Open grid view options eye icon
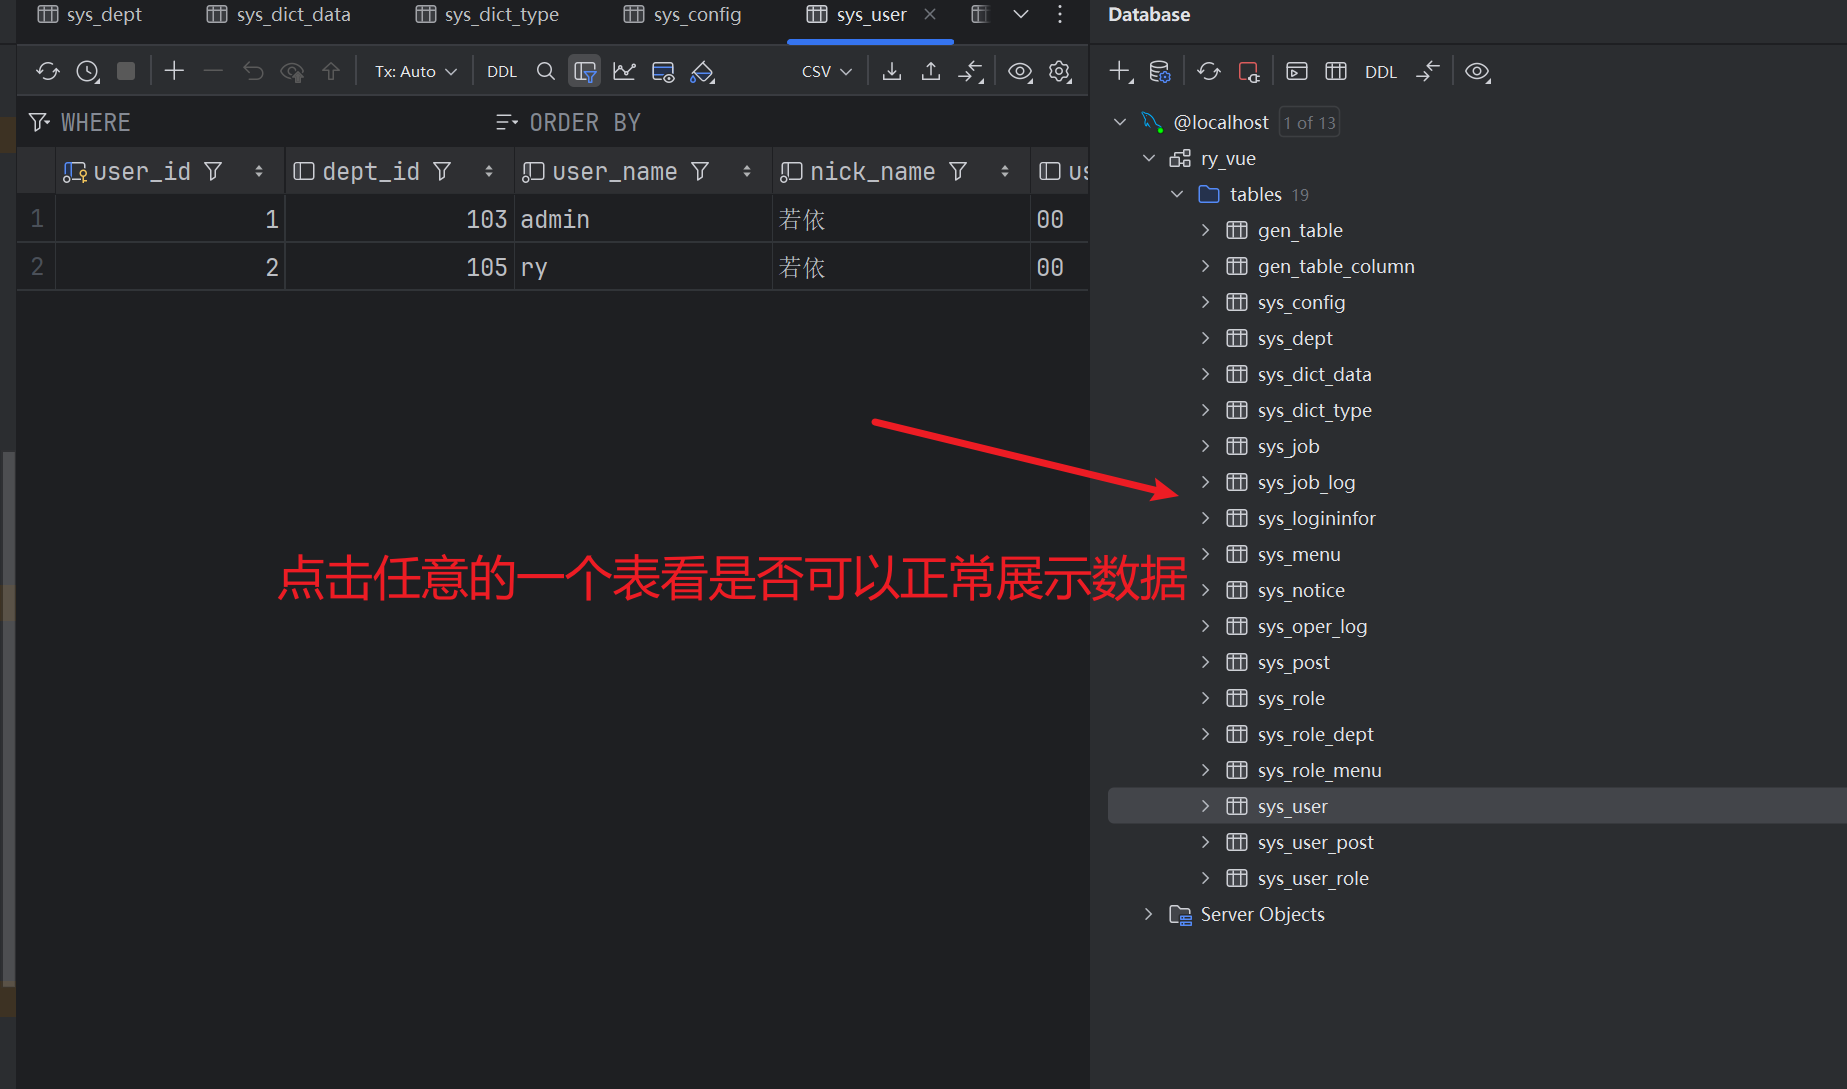Screen dimensions: 1847x1089 click(x=1020, y=72)
